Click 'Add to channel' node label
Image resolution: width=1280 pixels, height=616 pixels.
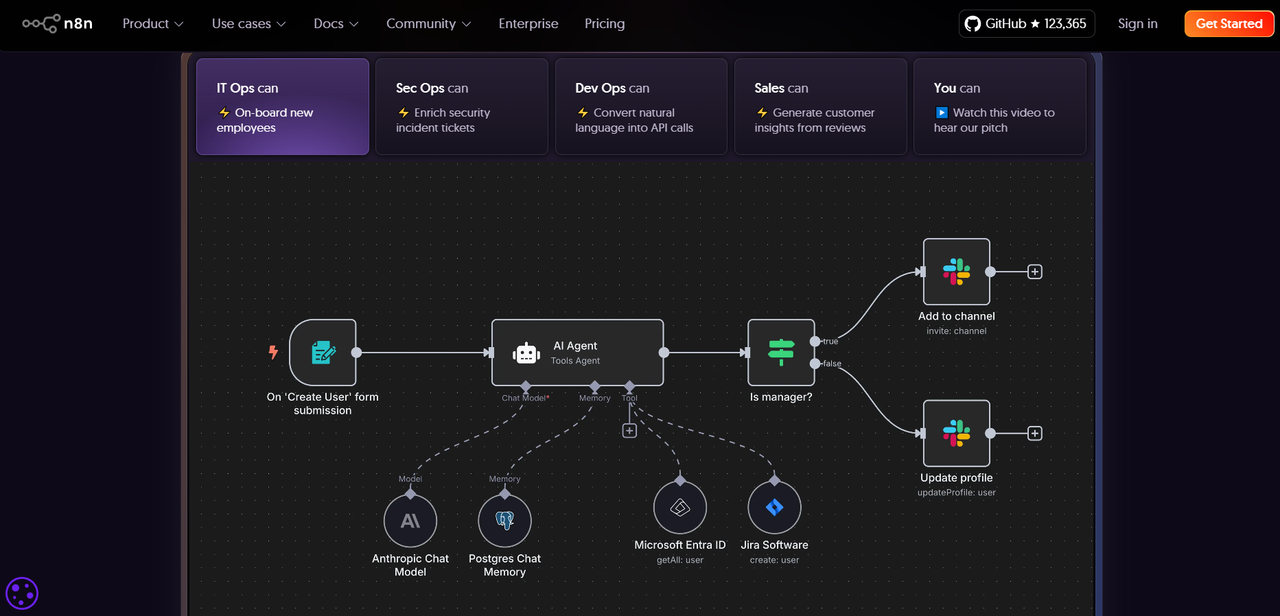point(957,316)
